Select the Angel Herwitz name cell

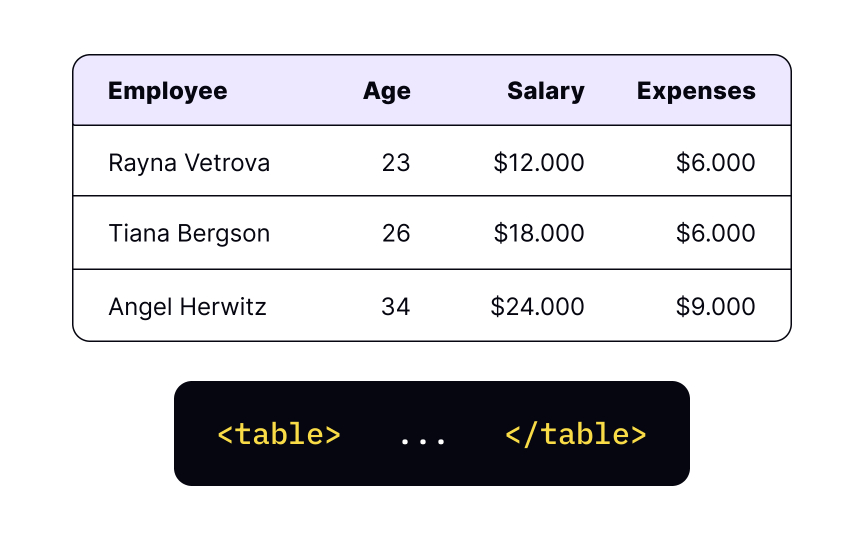(x=187, y=307)
